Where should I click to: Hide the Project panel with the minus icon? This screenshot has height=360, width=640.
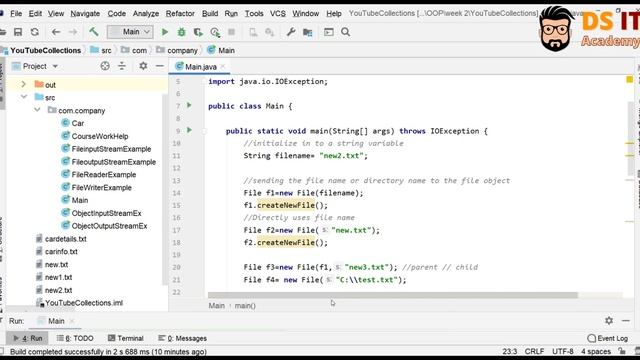coord(160,66)
